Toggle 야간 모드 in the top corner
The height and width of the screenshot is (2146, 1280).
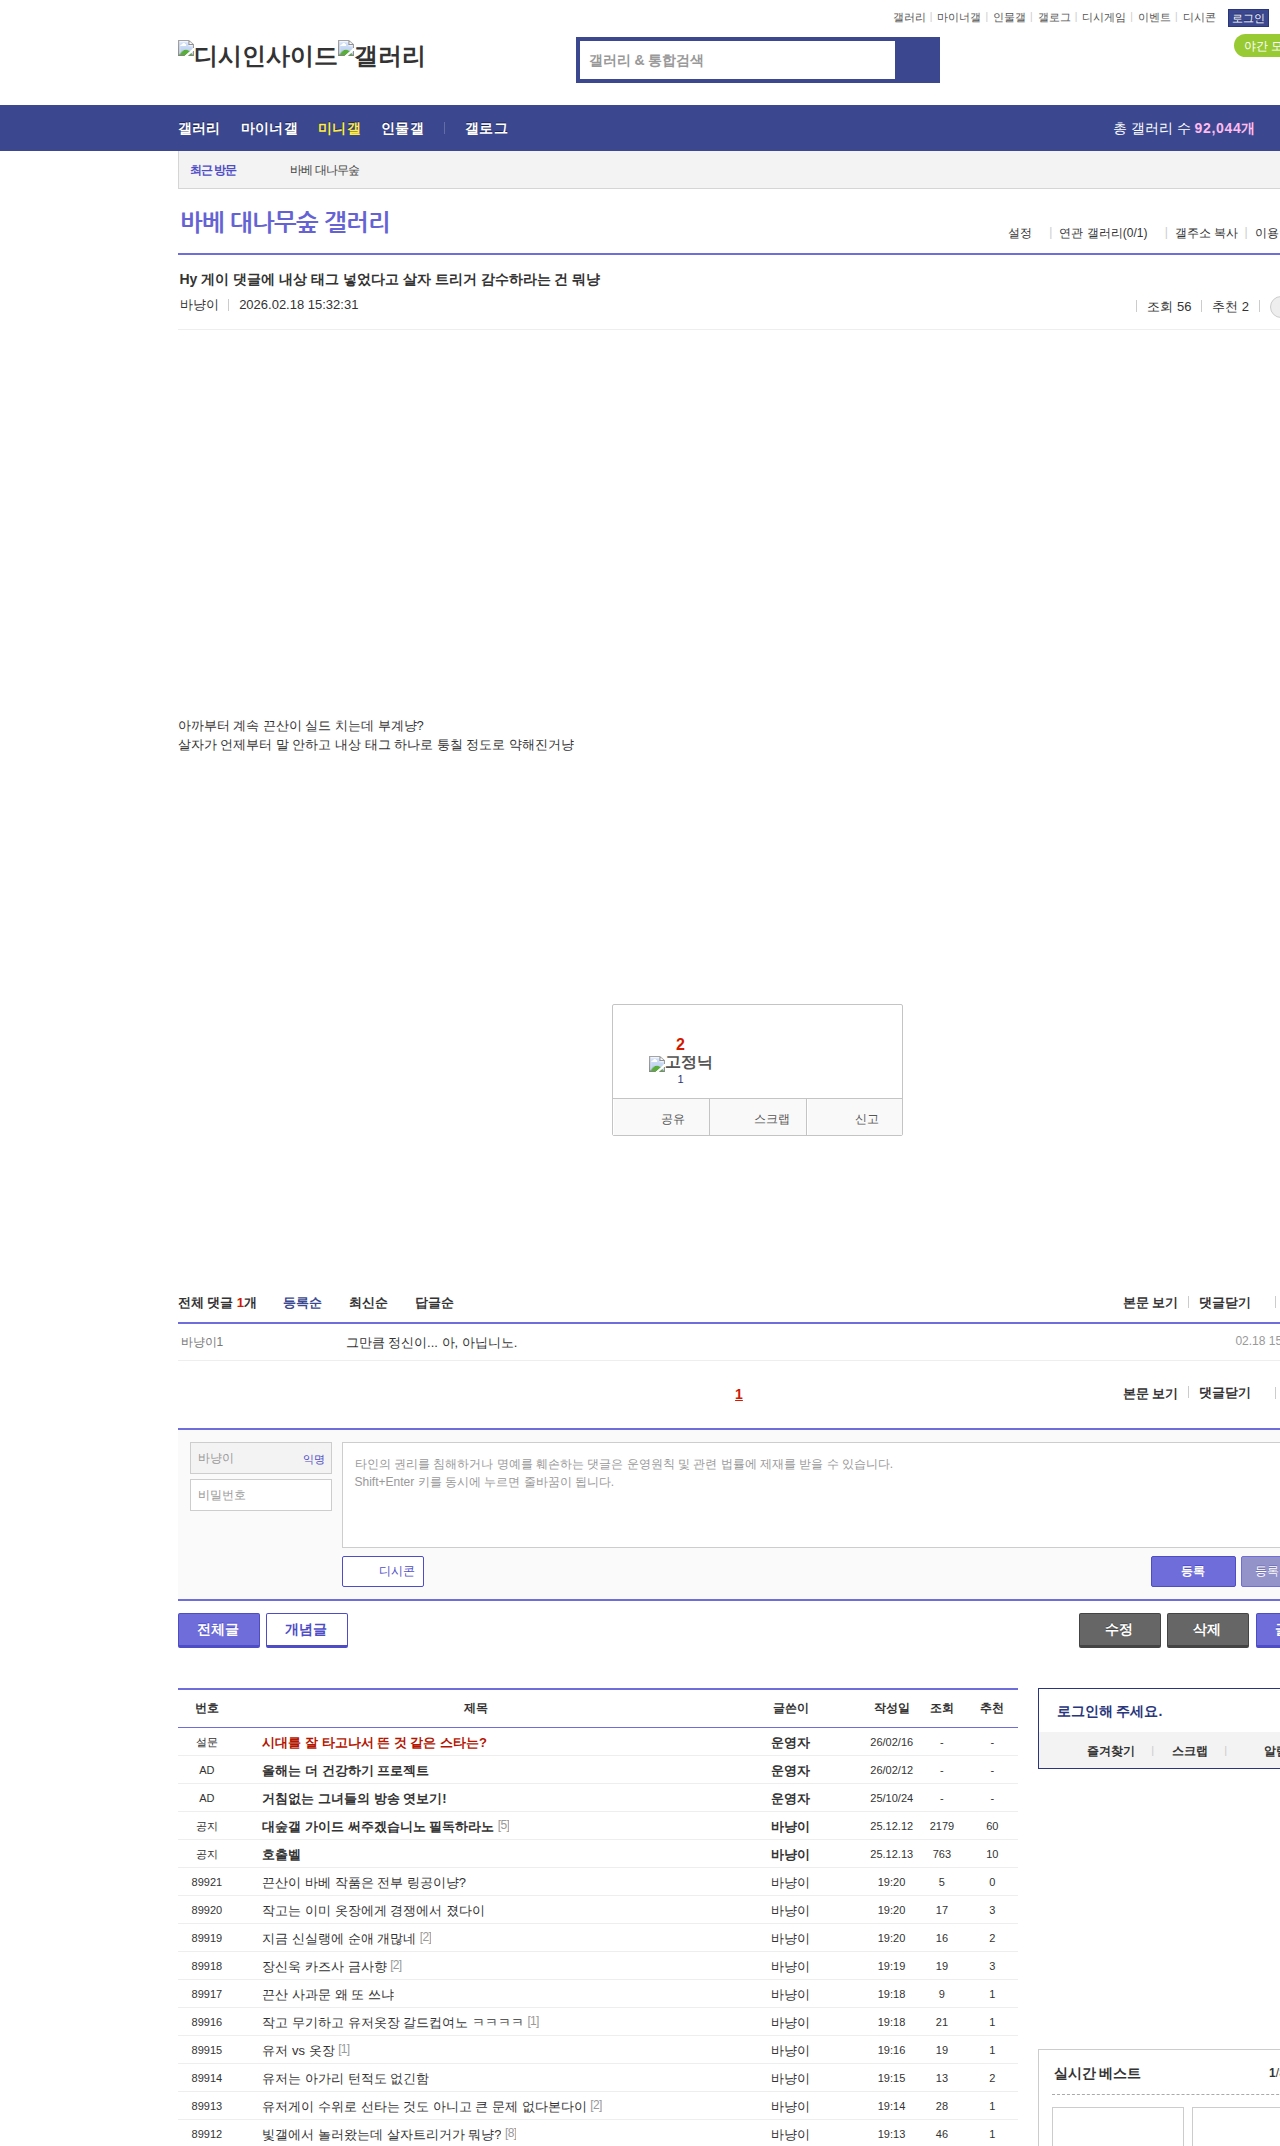1257,46
